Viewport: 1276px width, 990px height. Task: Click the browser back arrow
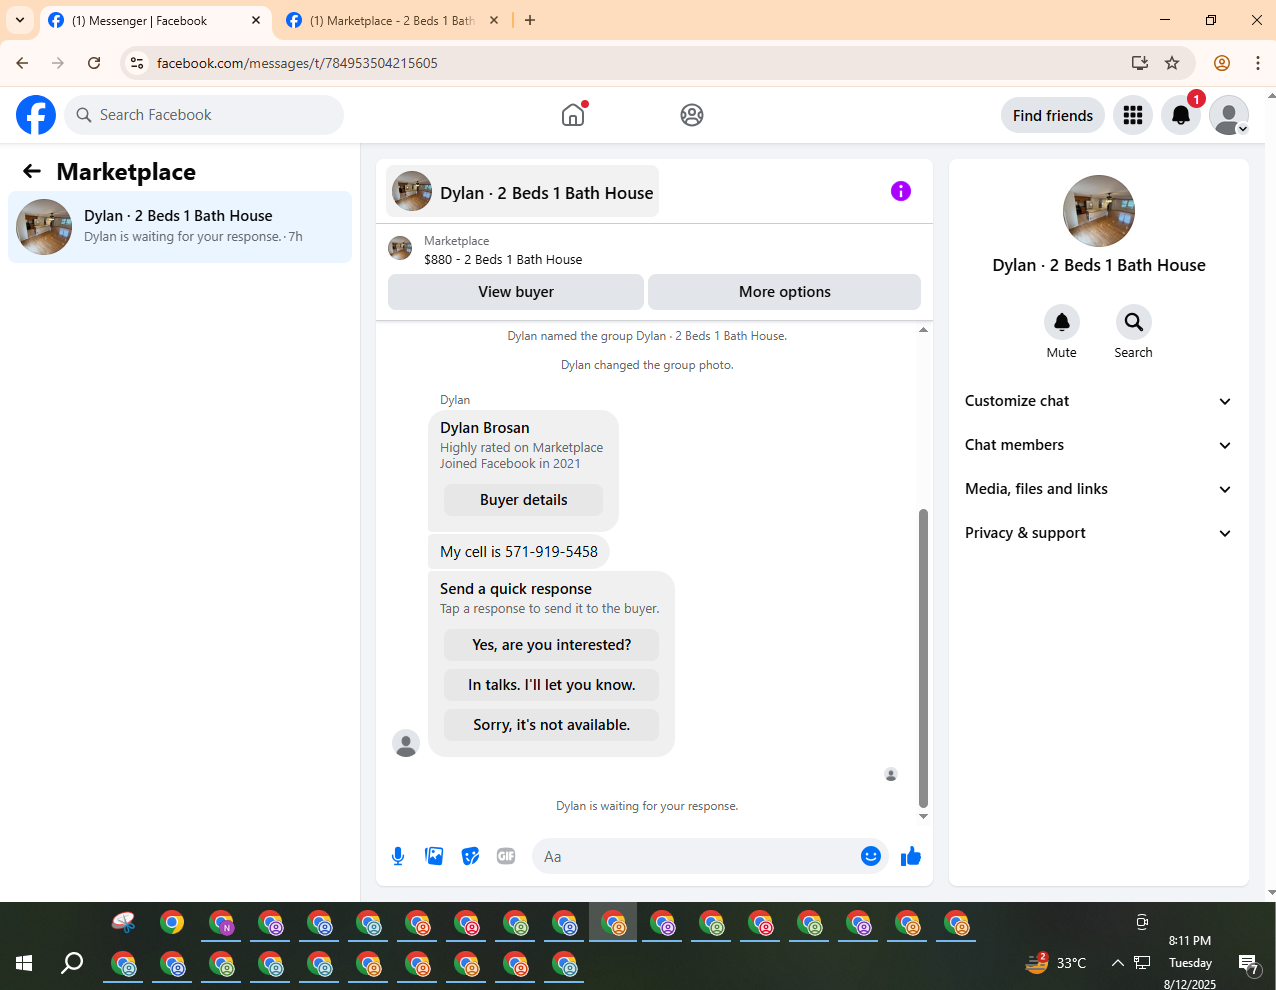point(22,63)
